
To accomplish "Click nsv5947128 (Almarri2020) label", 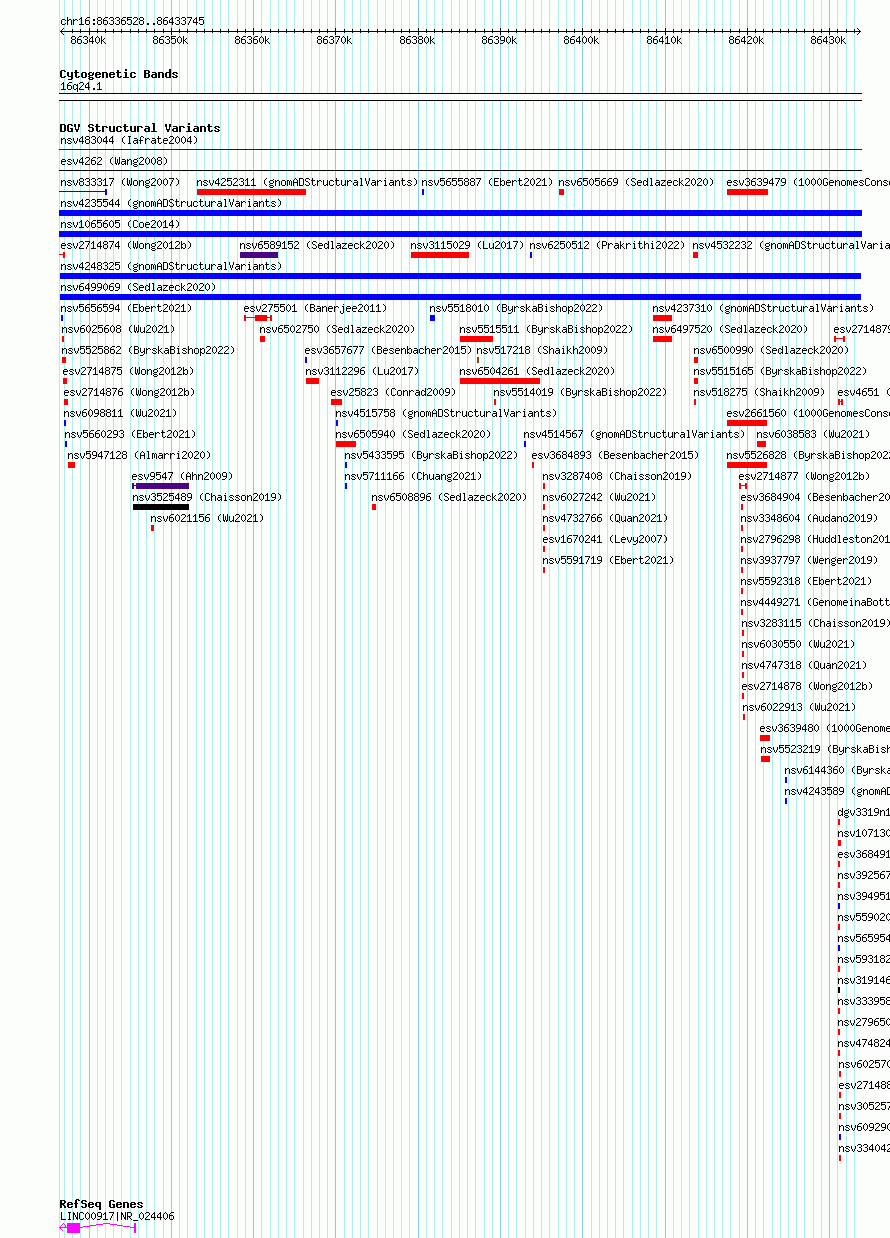I will (139, 455).
